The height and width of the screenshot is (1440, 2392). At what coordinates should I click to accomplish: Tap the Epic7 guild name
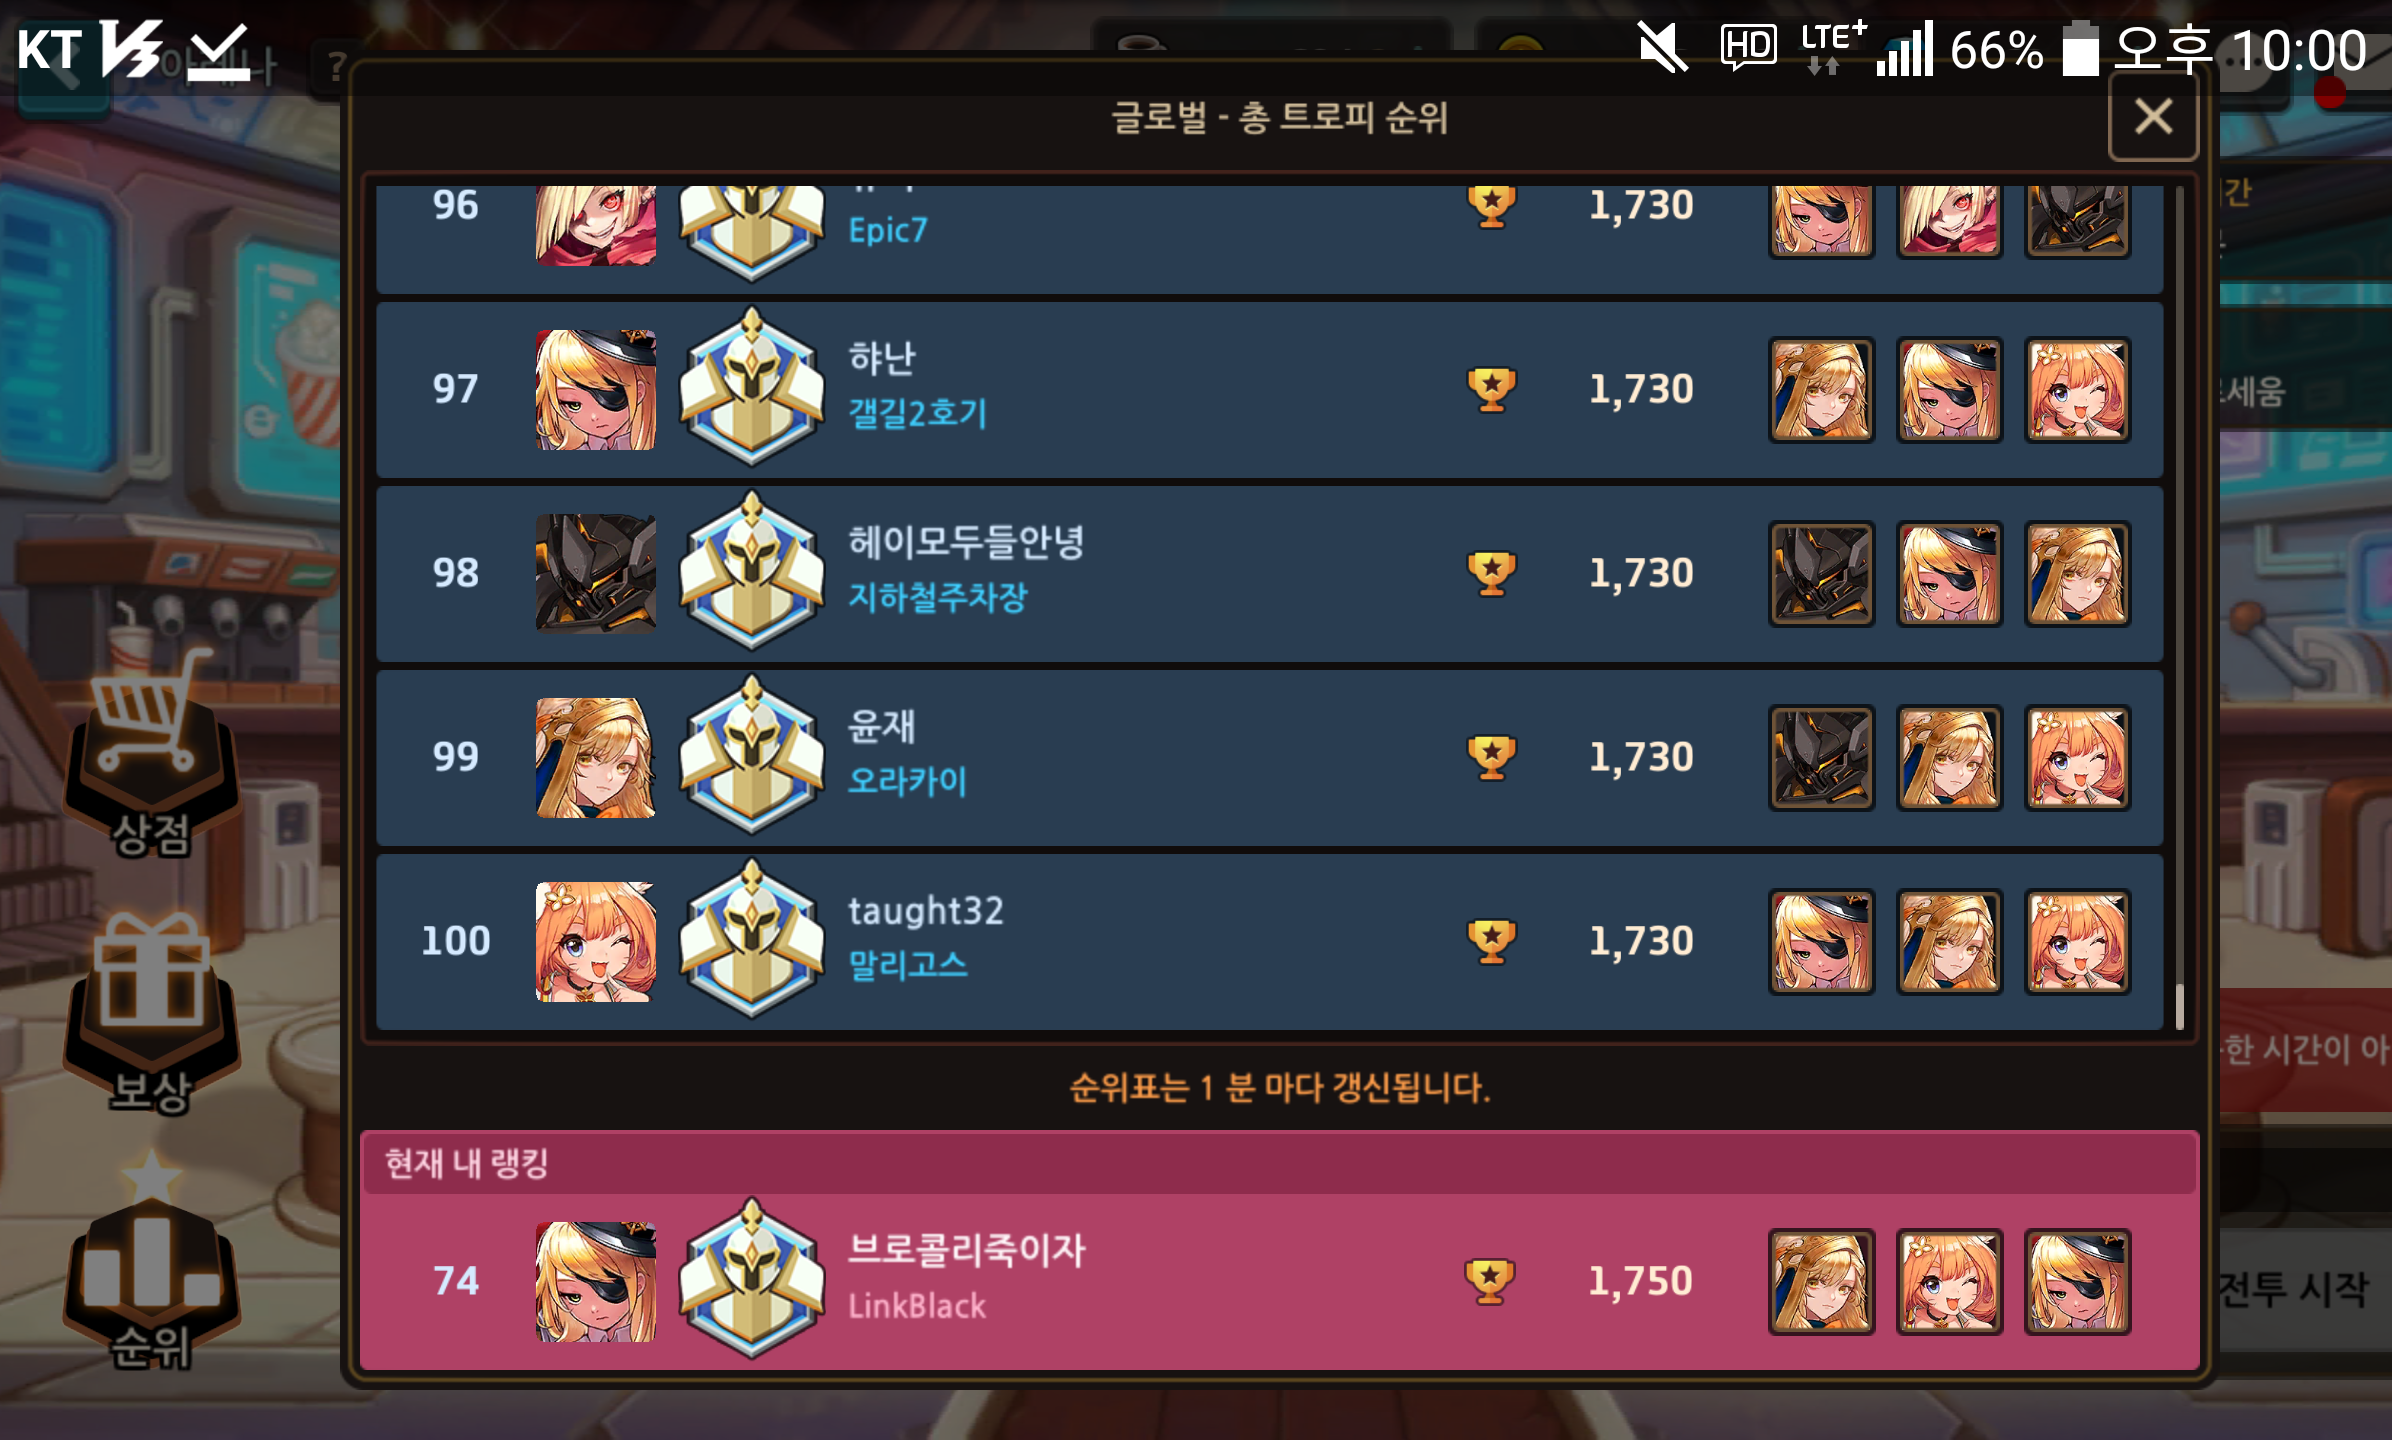888,230
